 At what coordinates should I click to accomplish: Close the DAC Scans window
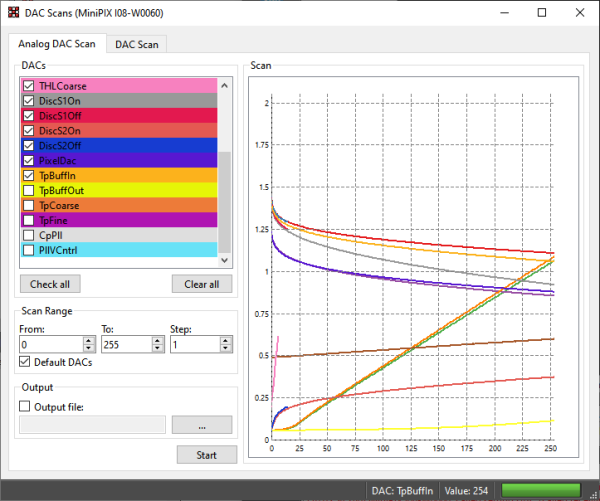(580, 13)
